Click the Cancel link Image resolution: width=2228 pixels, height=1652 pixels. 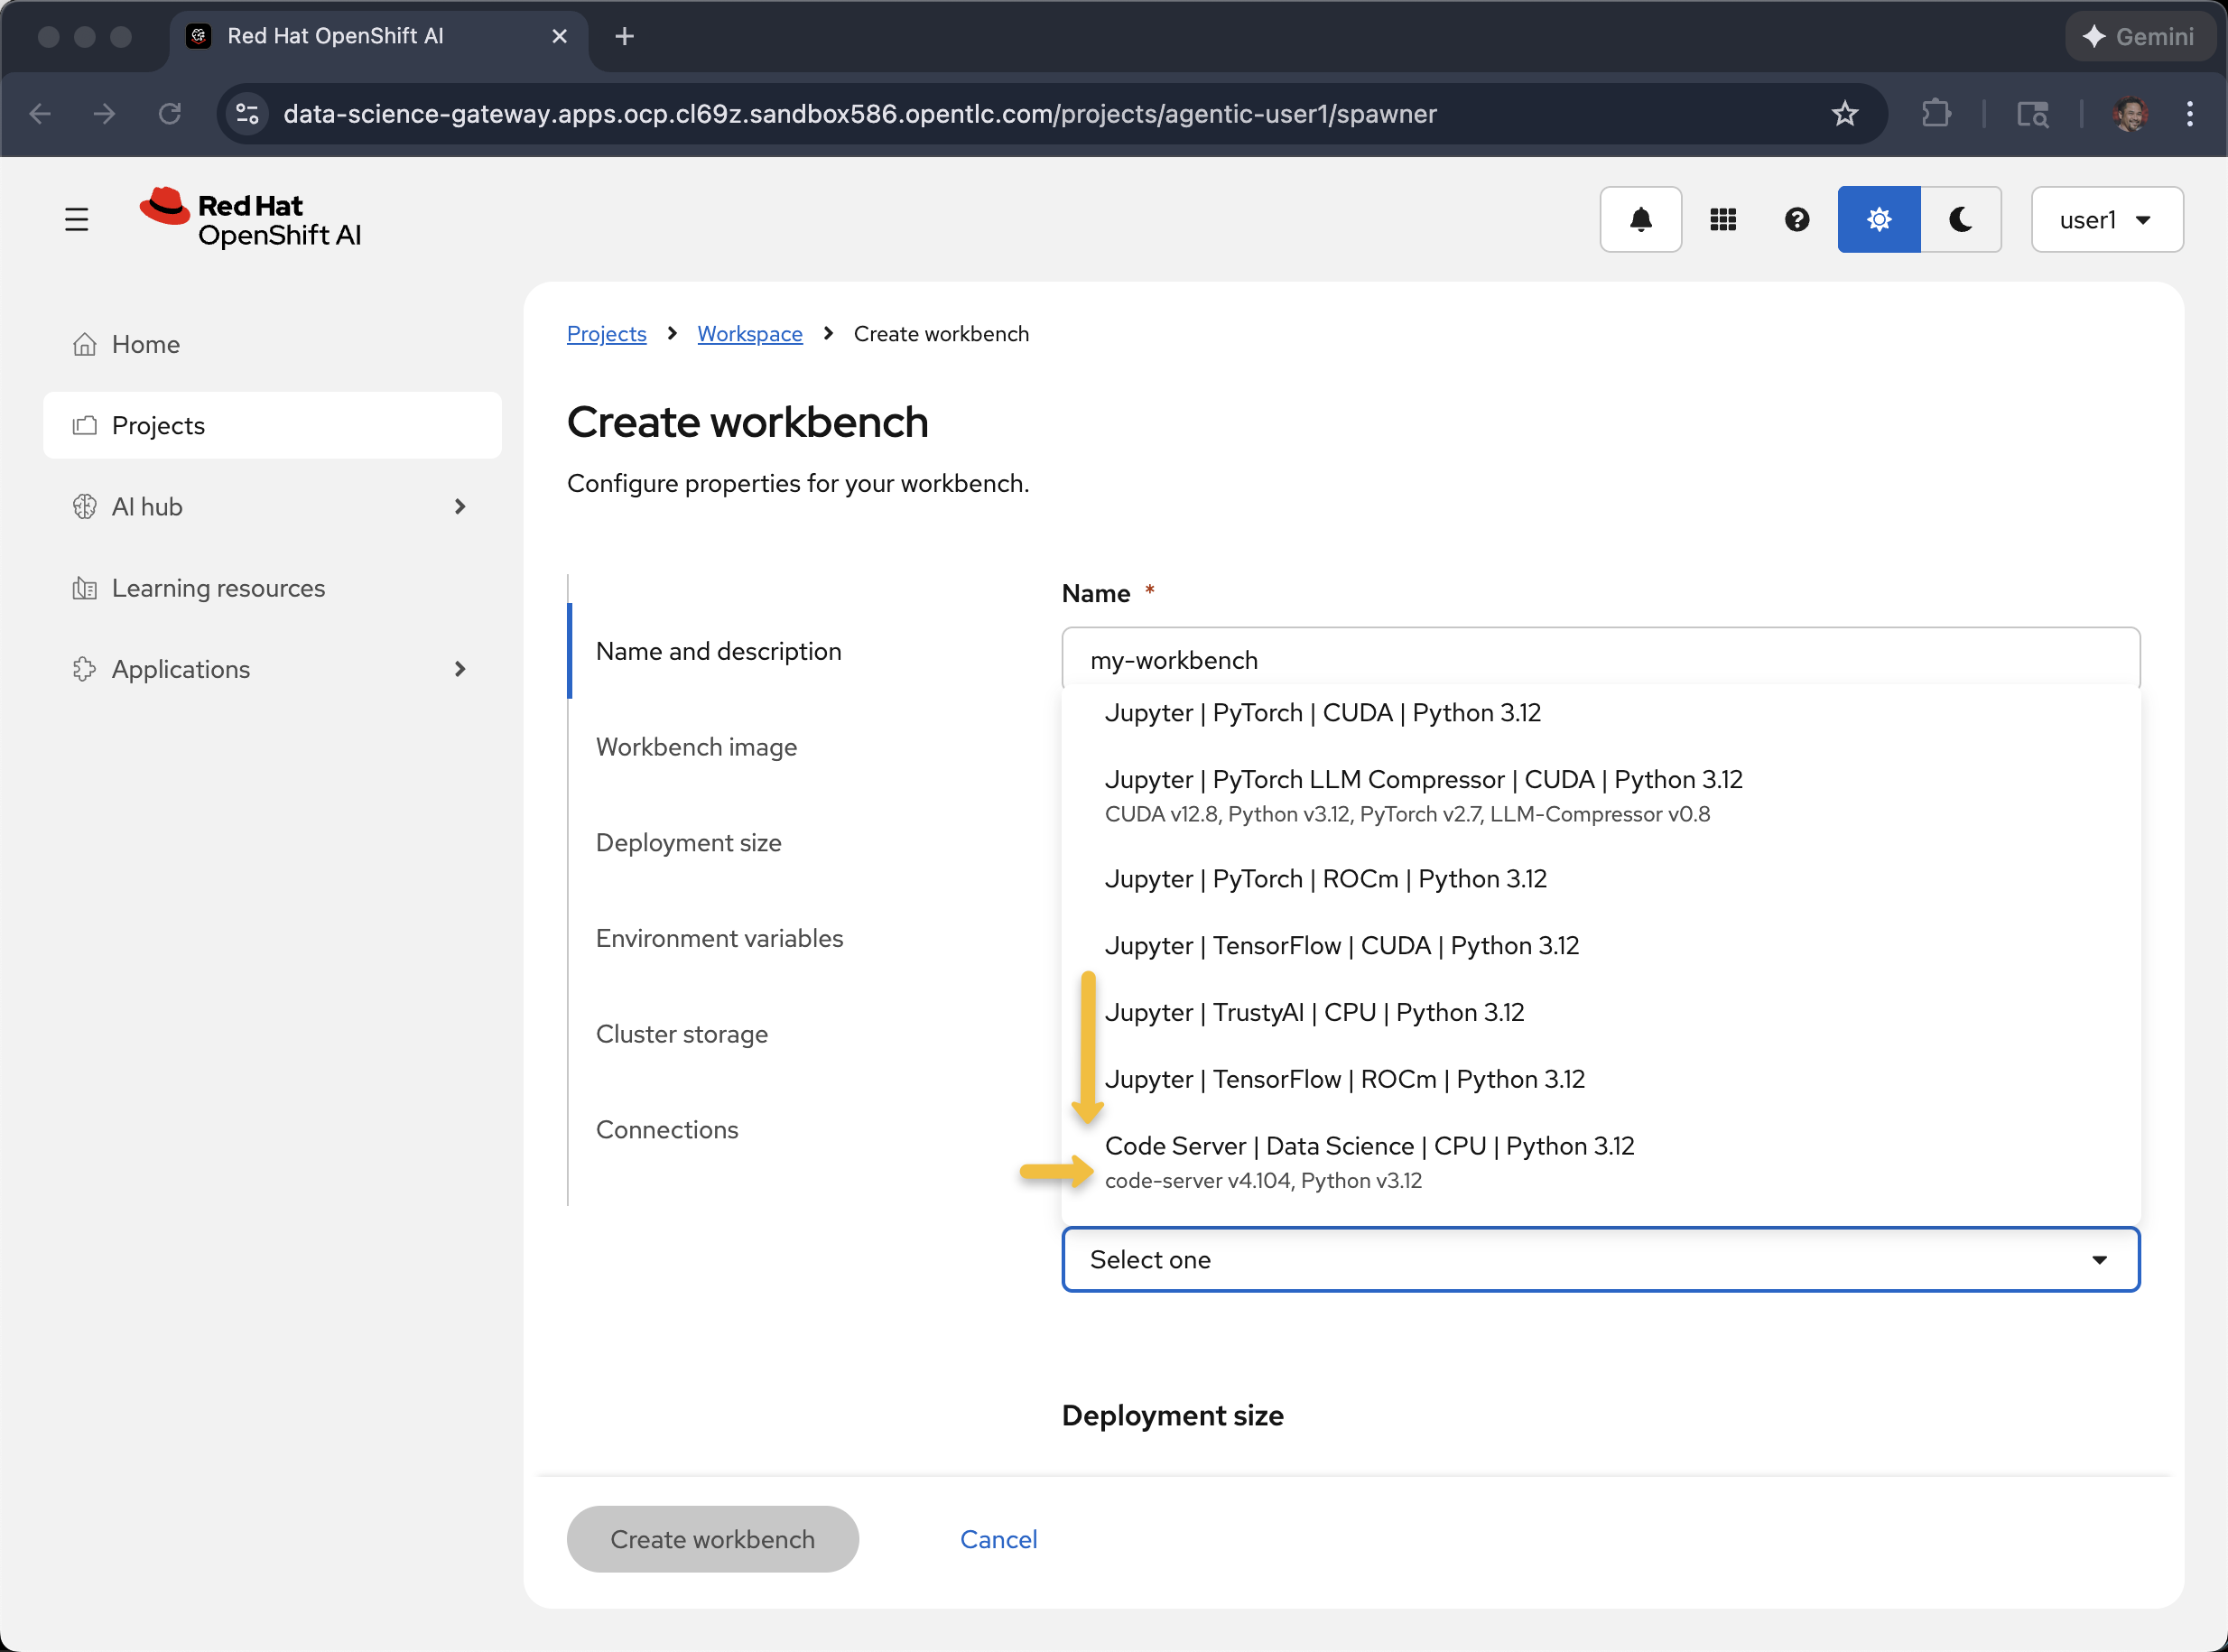point(998,1538)
